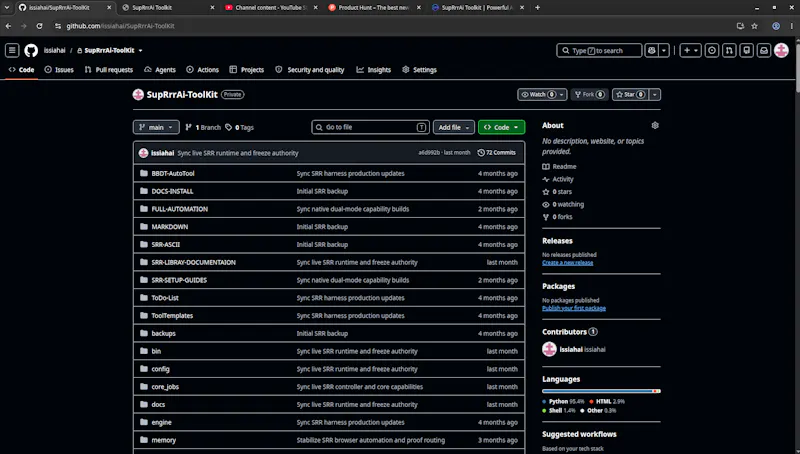View the 0 Tags link
800x454 pixels.
point(240,128)
